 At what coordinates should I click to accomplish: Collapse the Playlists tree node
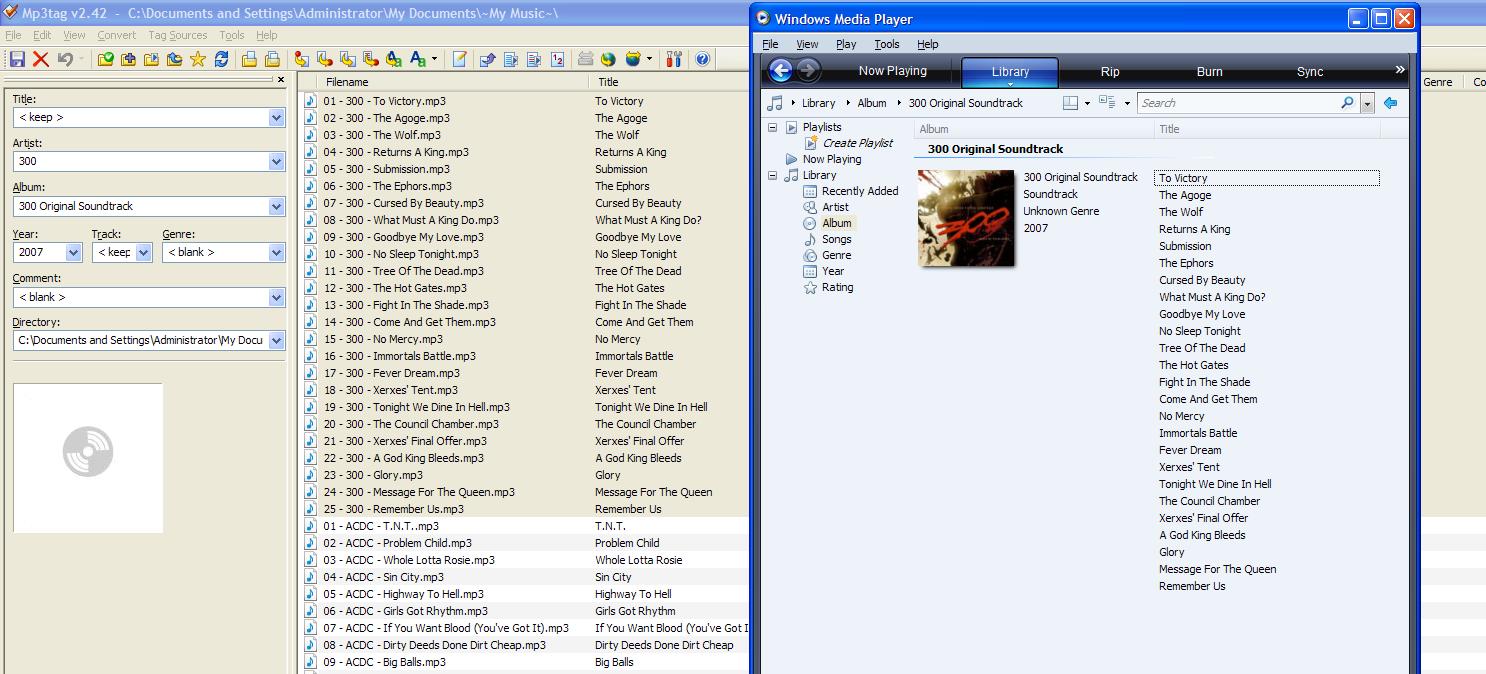tap(772, 127)
